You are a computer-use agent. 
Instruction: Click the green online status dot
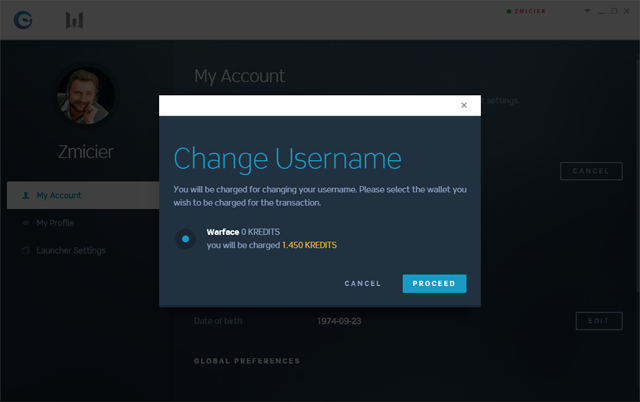pyautogui.click(x=510, y=12)
